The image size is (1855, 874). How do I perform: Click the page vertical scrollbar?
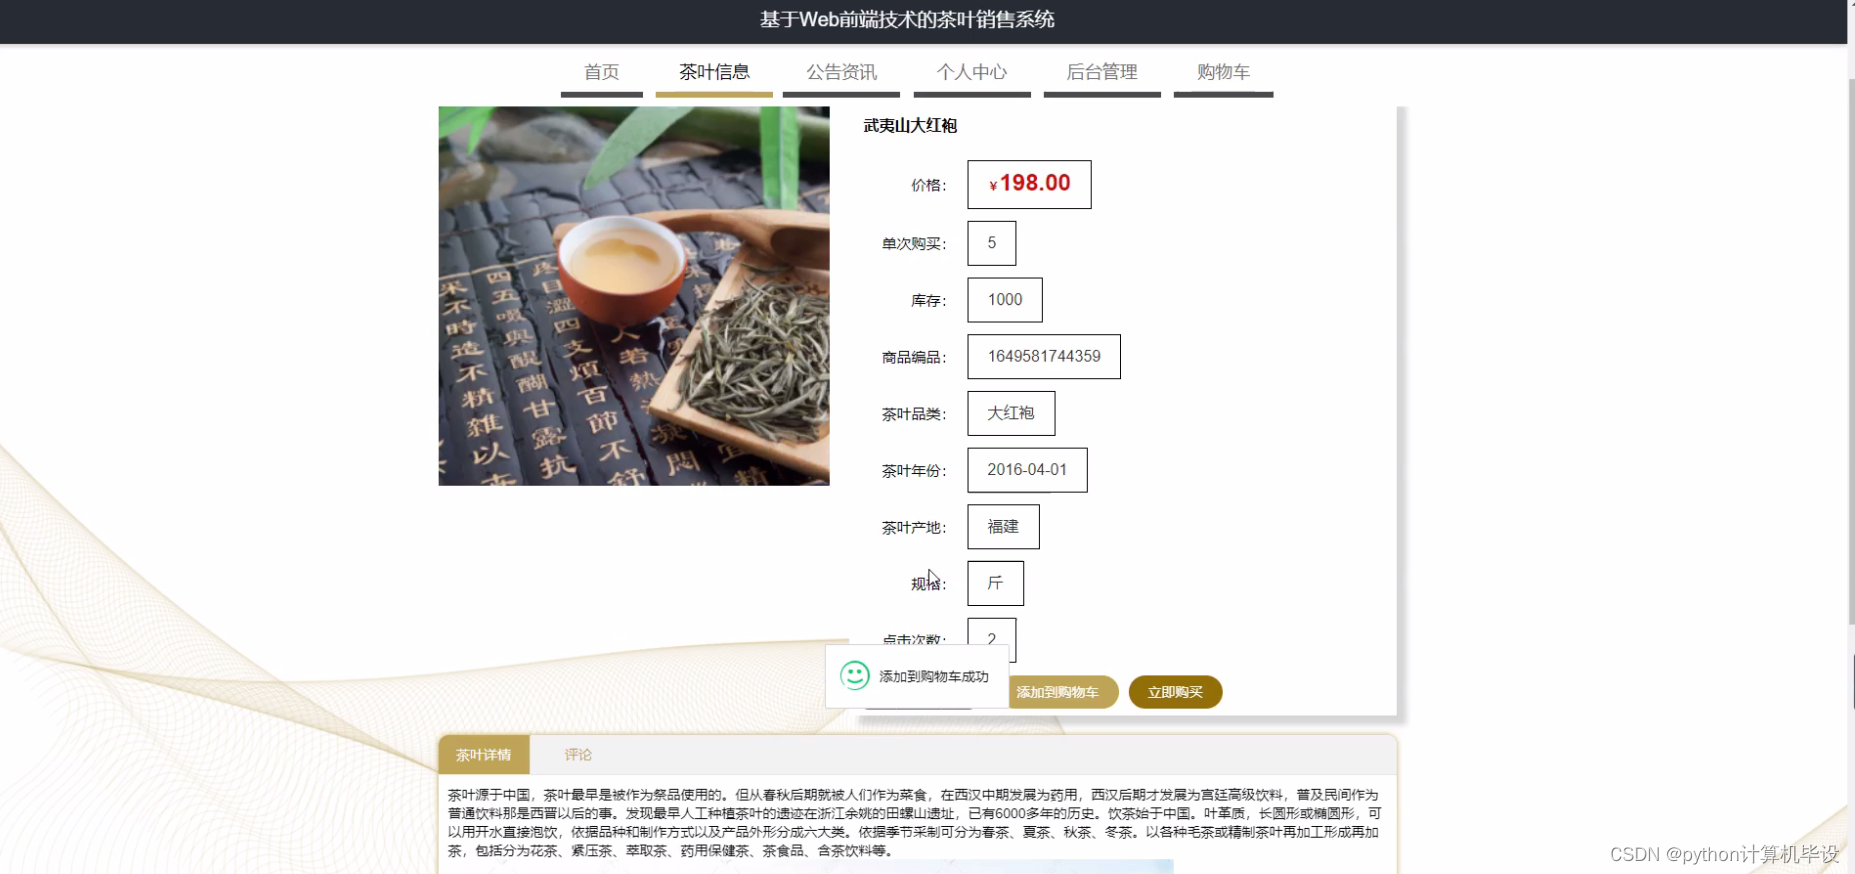coord(1851,350)
